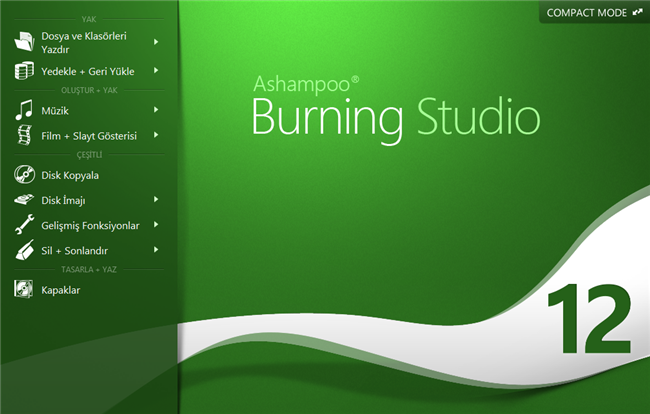
Task: Open the arrow next to Film + Slayt Gösterisi
Action: pos(156,135)
